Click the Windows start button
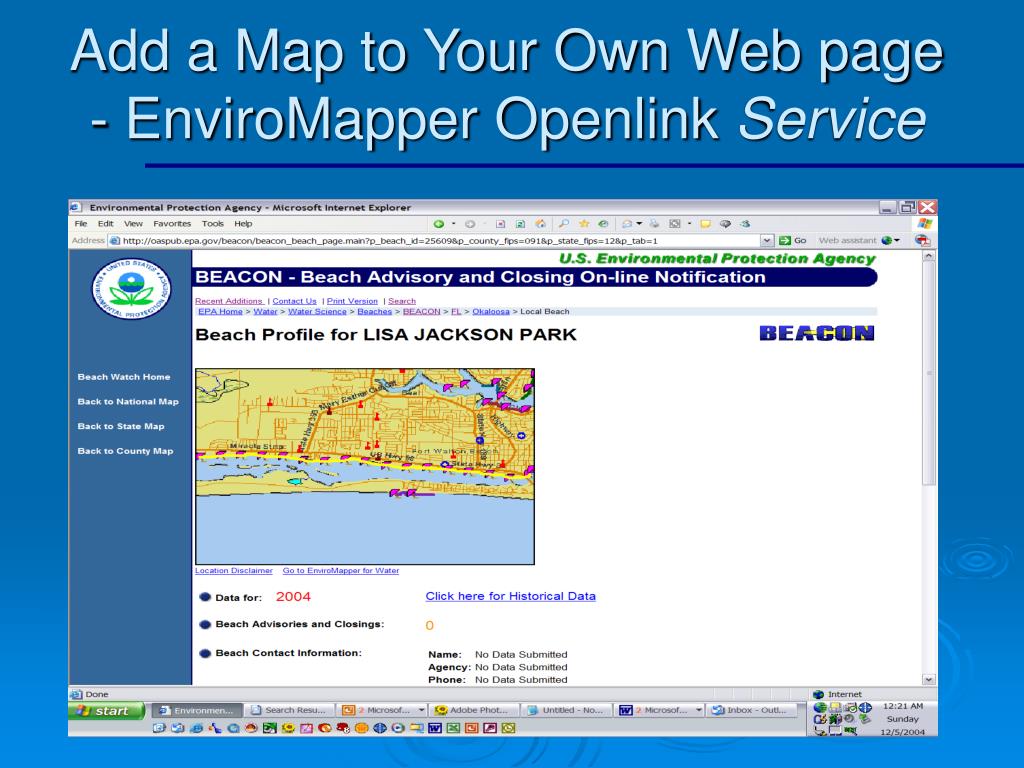This screenshot has width=1024, height=768. 106,711
